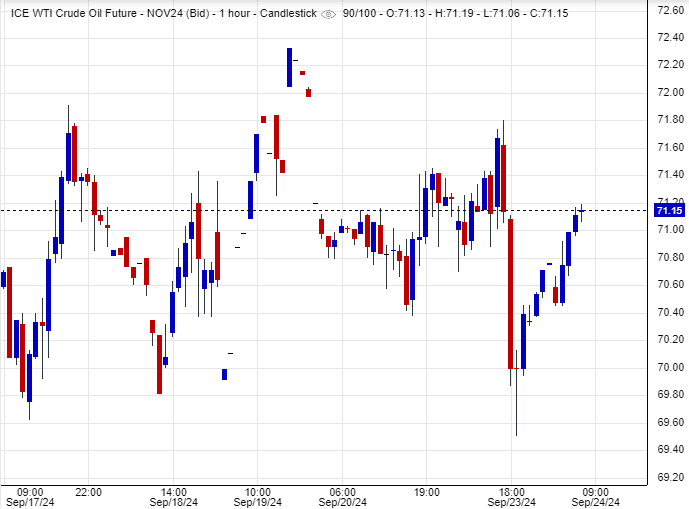Select the Sep/19/24 10:00 time axis label
This screenshot has height=509, width=689.
click(x=258, y=497)
